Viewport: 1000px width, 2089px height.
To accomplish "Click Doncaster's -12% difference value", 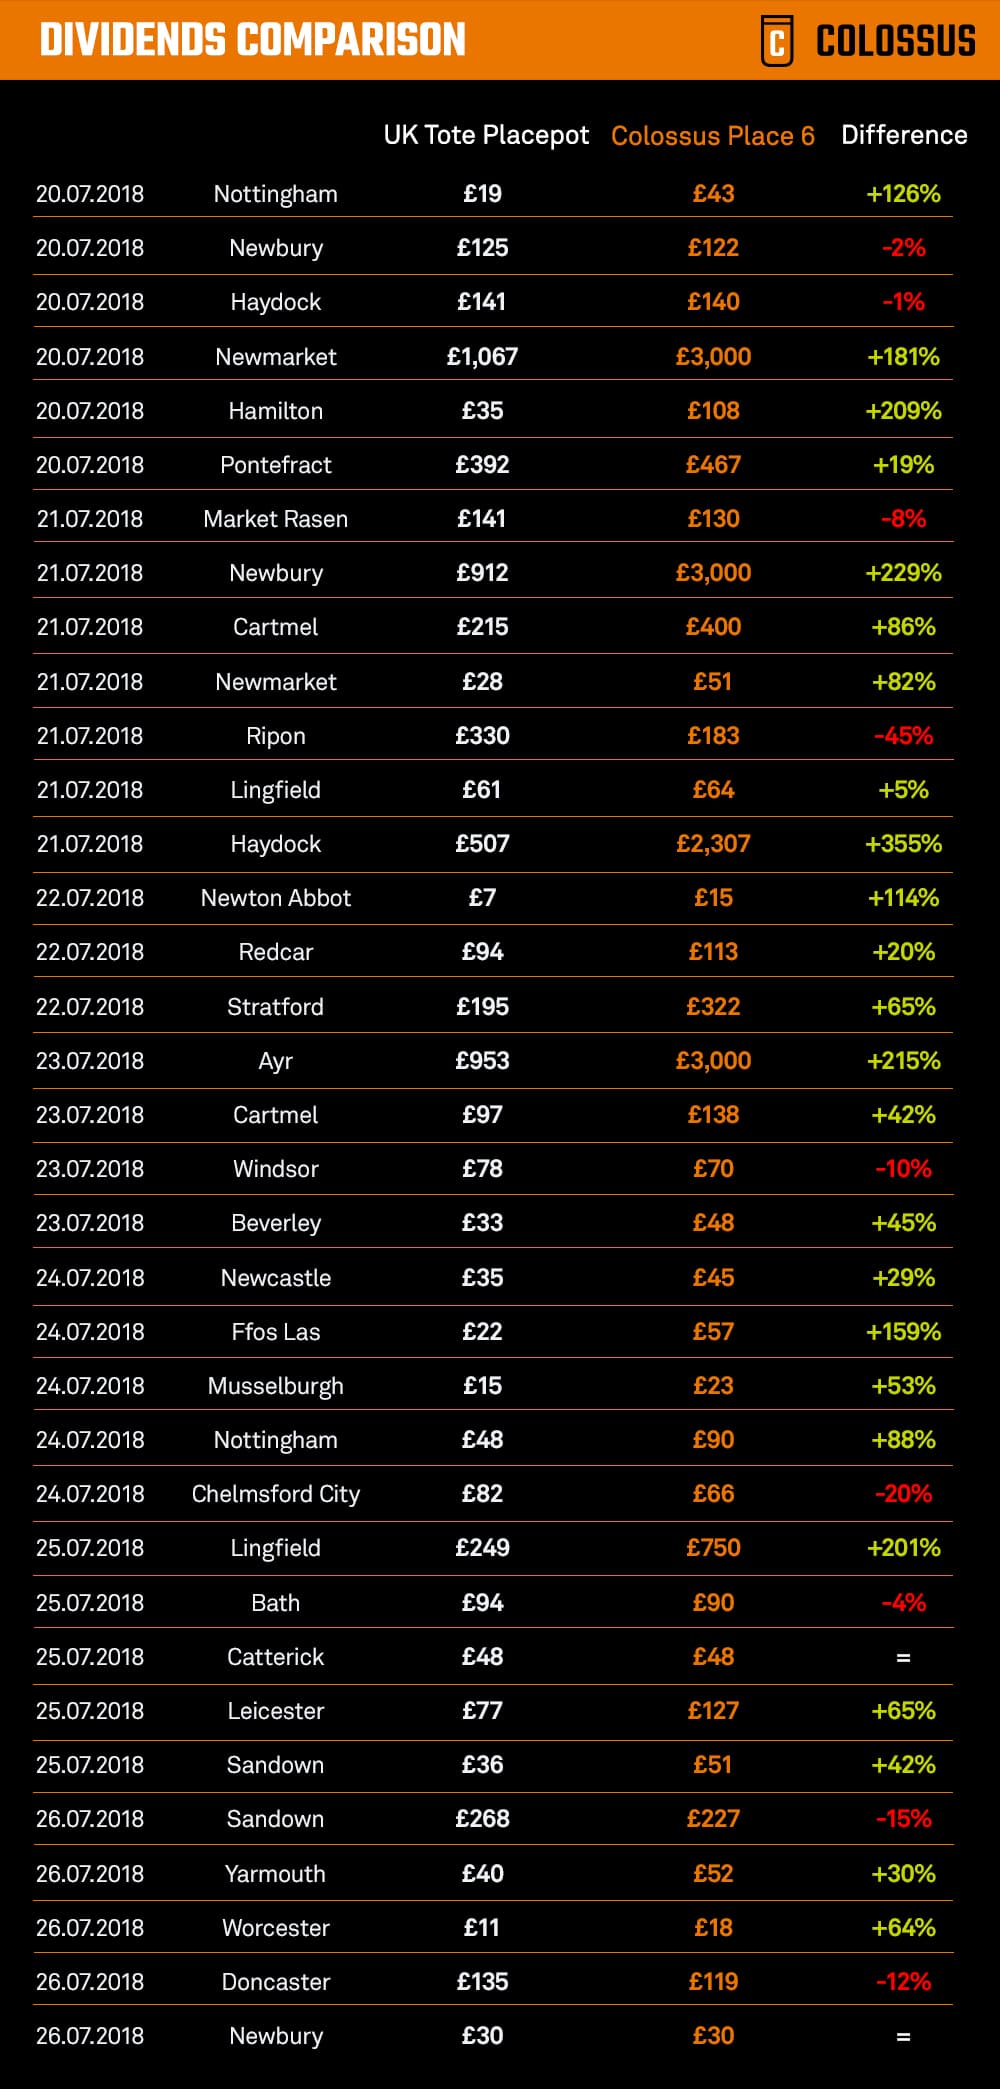I will point(903,1982).
